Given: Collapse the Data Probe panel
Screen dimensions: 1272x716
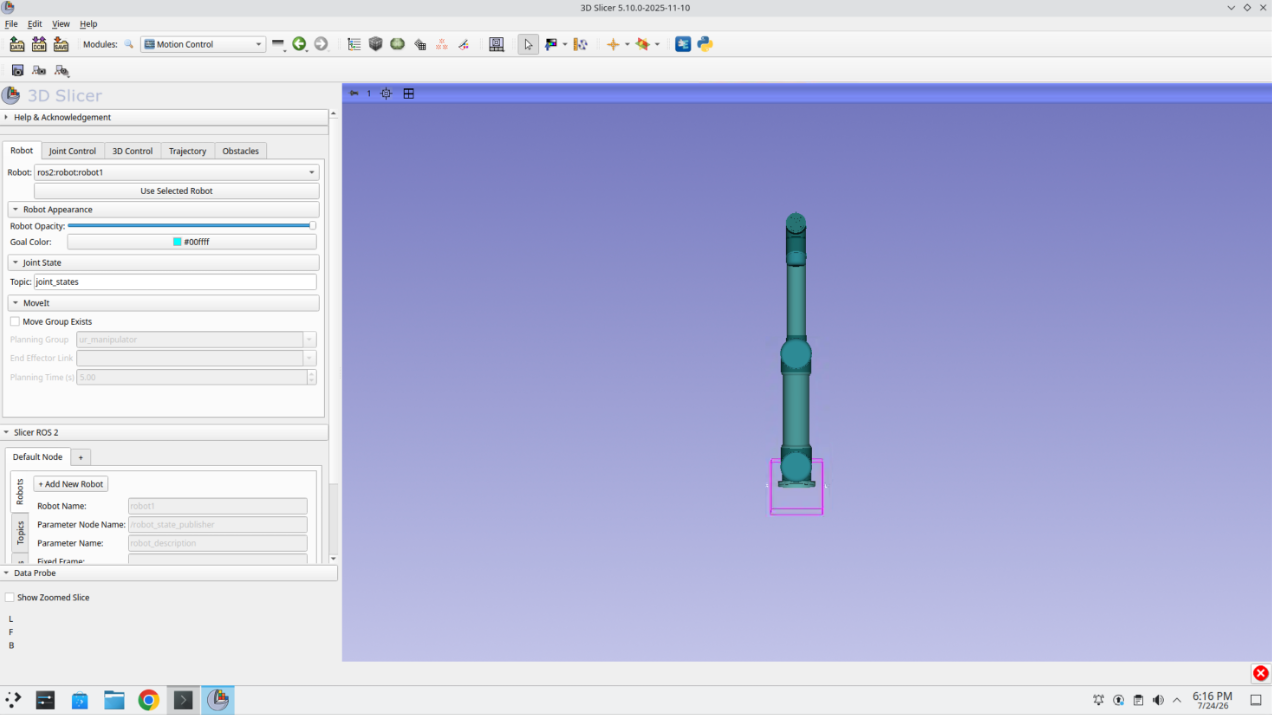Looking at the screenshot, I should [169, 573].
